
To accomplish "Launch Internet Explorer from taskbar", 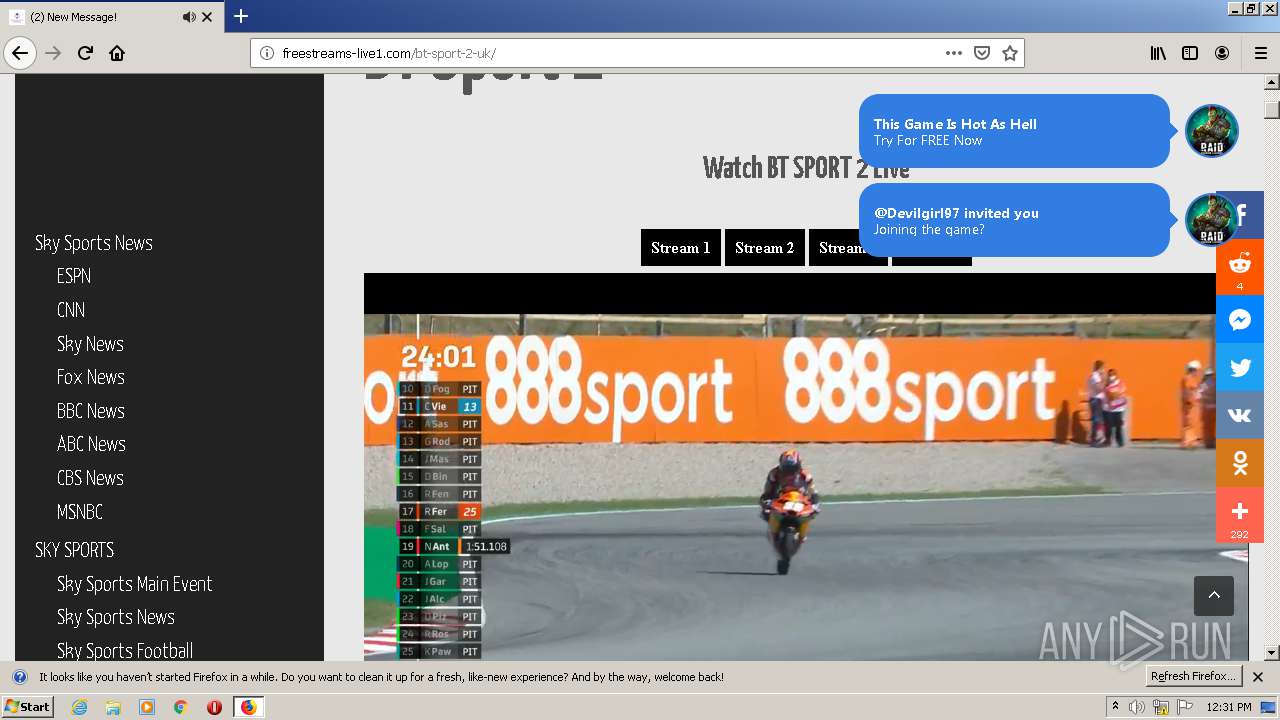I will (79, 707).
